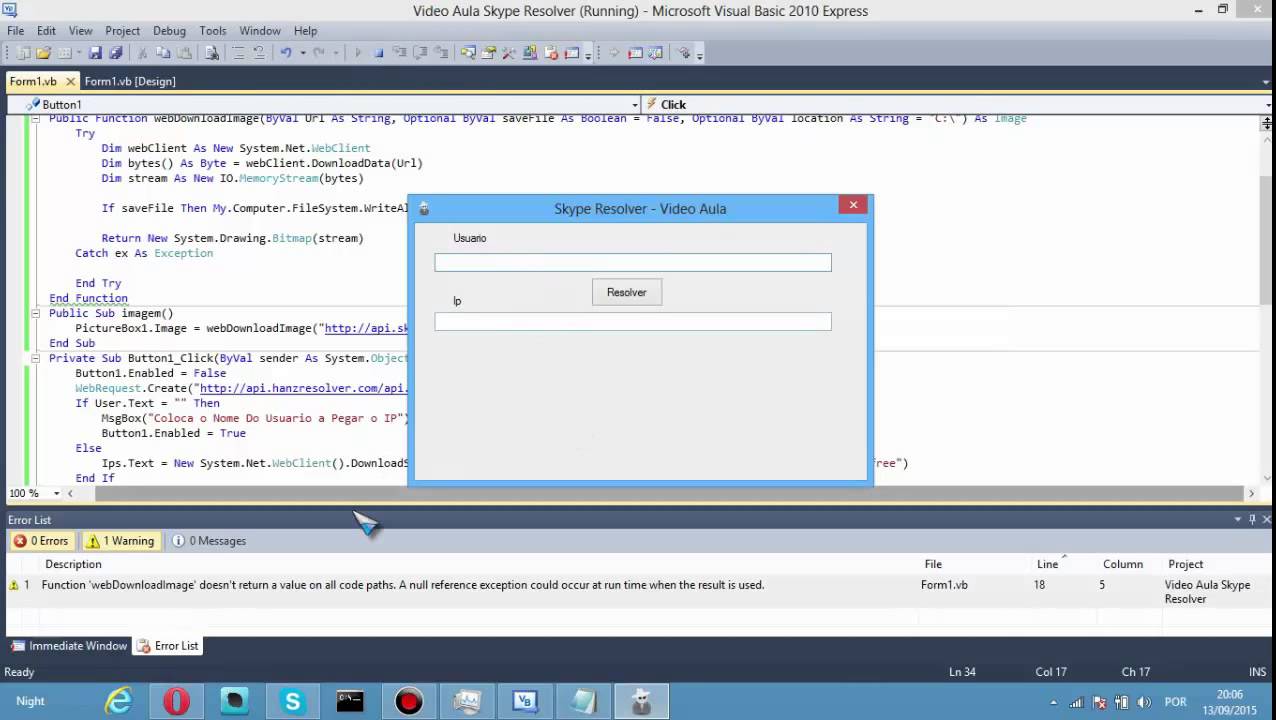Switch to Form1.vb [Design] tab
1276x720 pixels.
click(130, 81)
